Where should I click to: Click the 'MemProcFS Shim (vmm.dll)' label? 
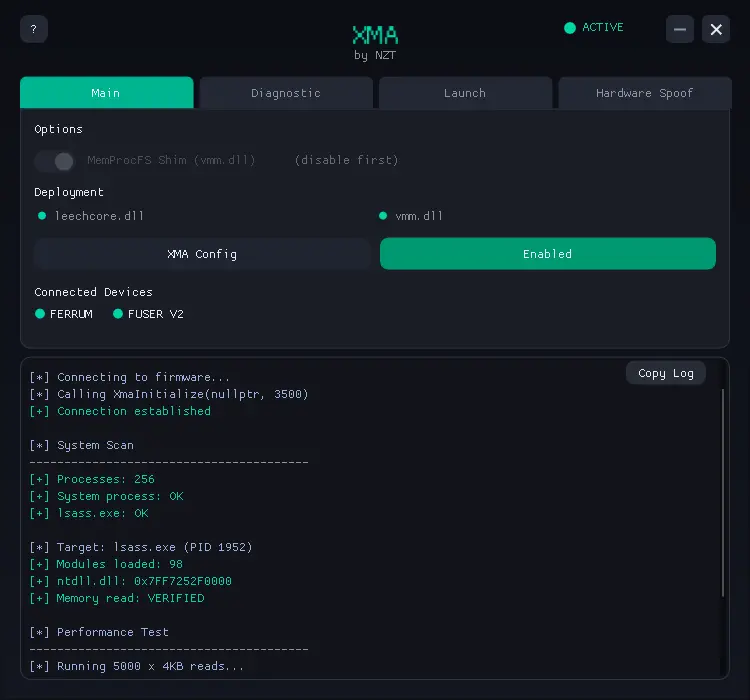171,160
